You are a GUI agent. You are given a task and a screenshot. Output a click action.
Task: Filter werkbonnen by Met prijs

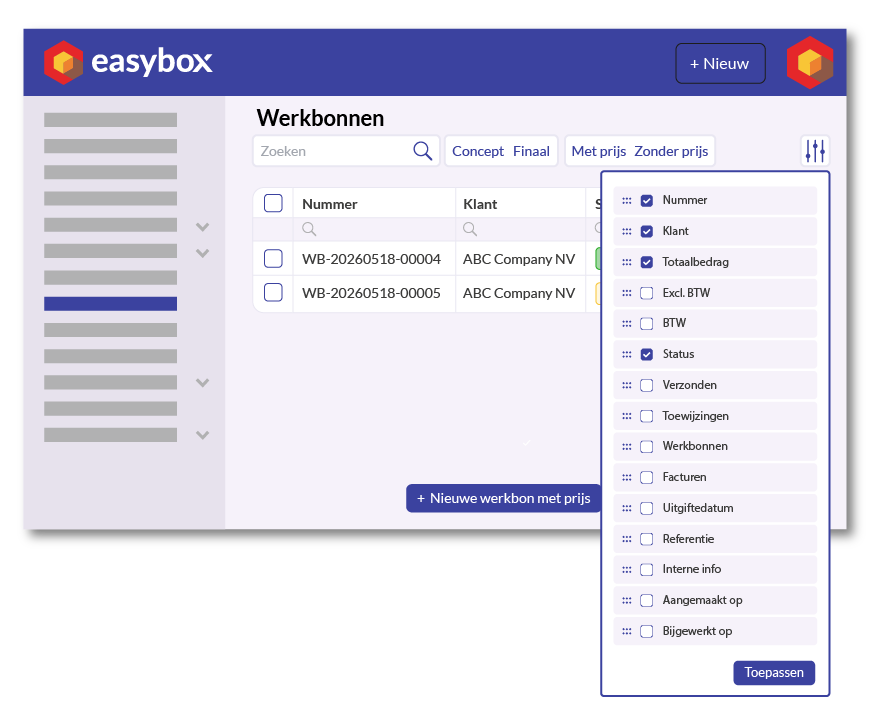[x=598, y=152]
